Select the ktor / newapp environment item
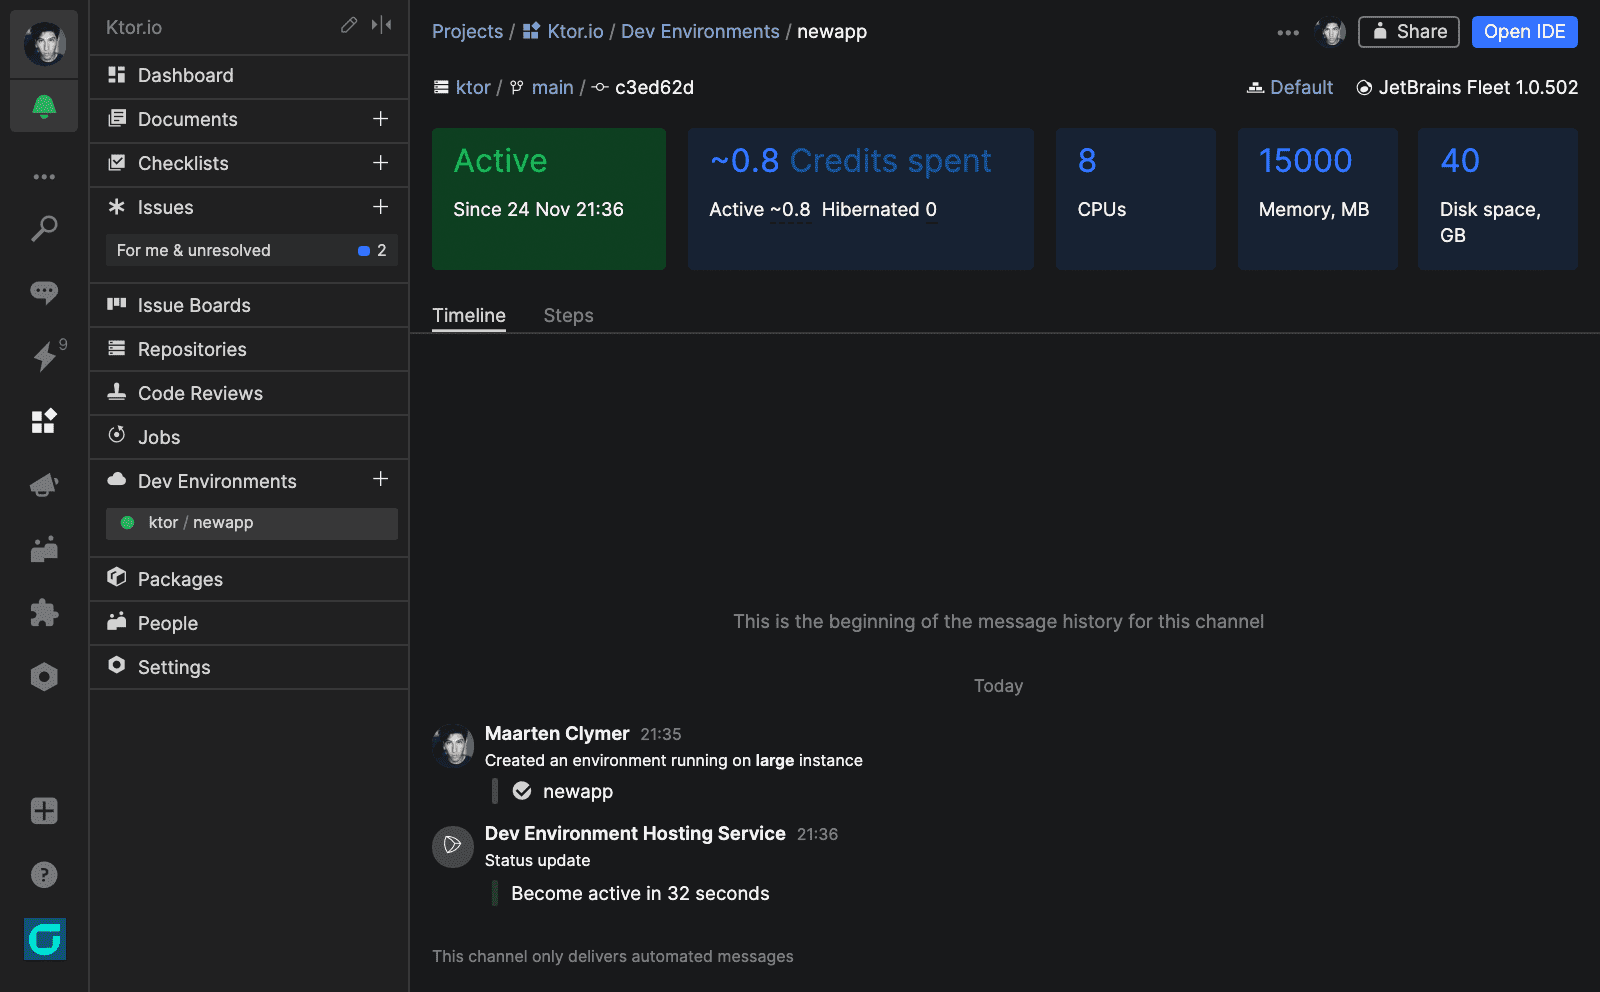Screen dimensions: 1600x992 click(x=252, y=523)
